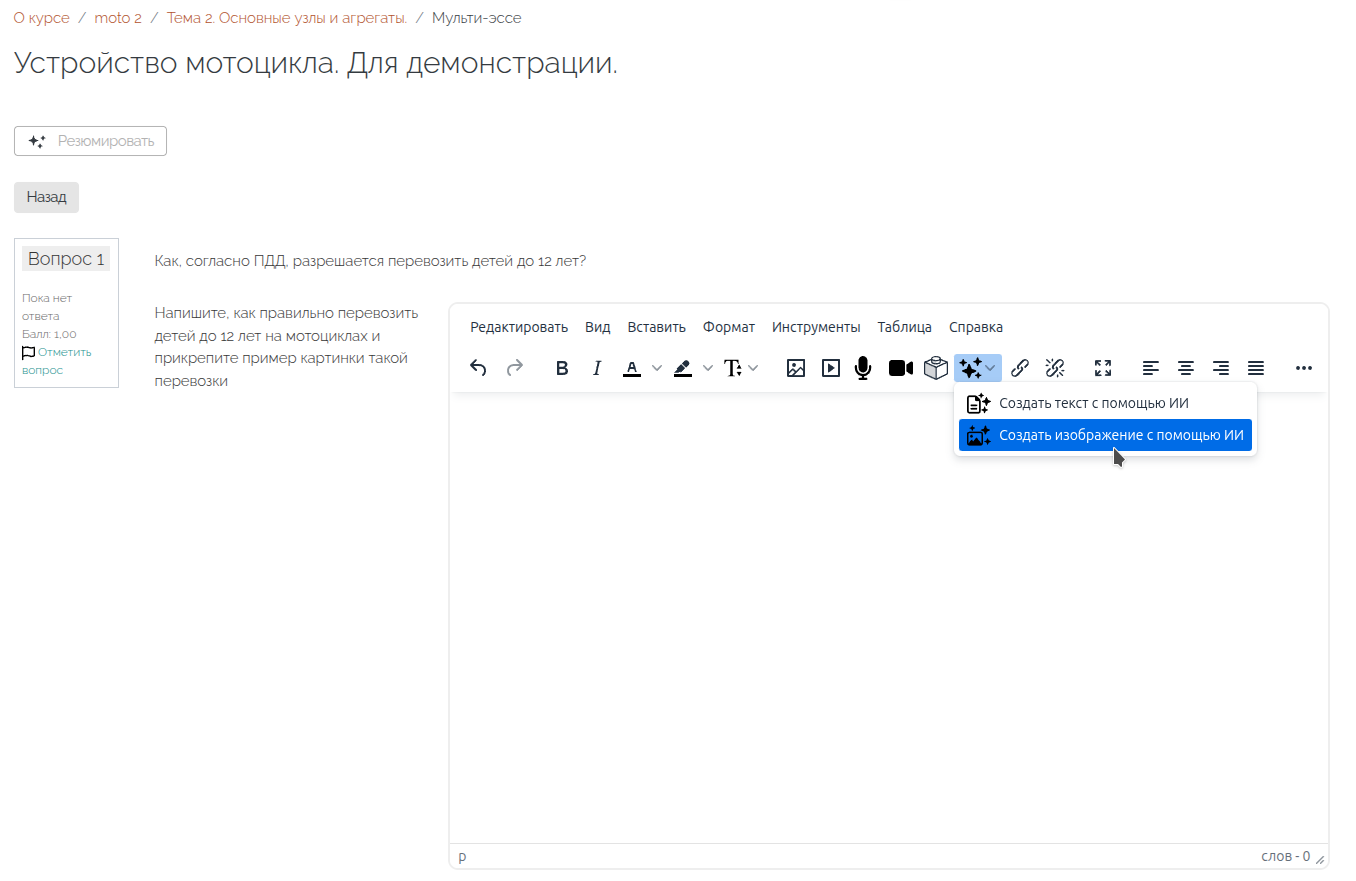
Task: Open the Вид menu
Action: tap(598, 327)
